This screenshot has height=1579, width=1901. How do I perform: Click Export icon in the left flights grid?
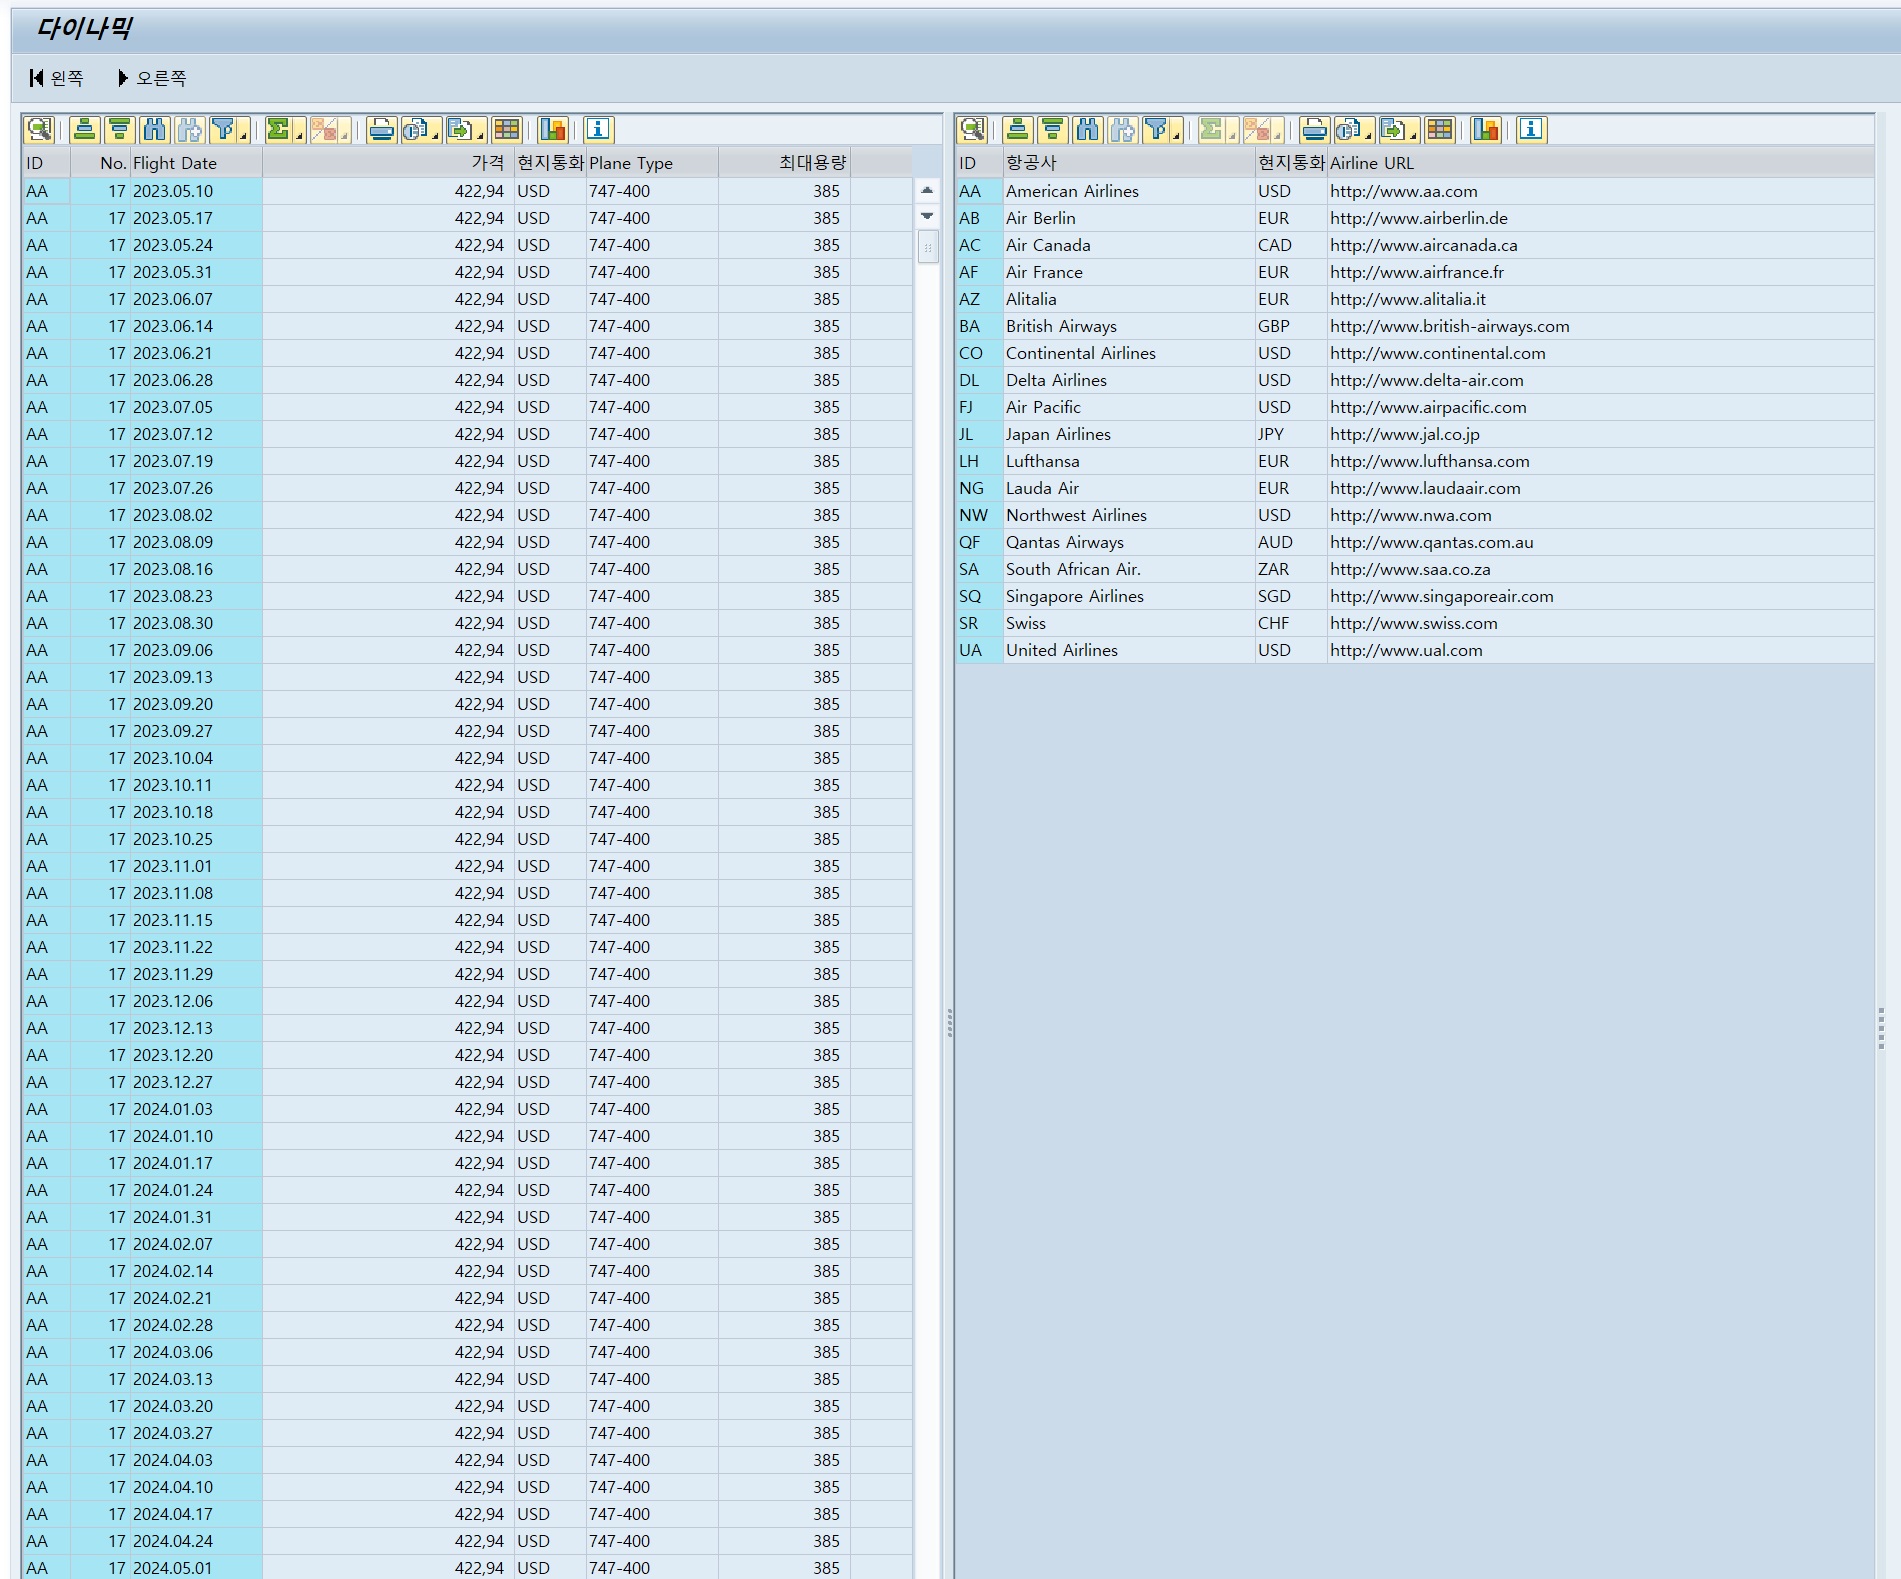(460, 129)
